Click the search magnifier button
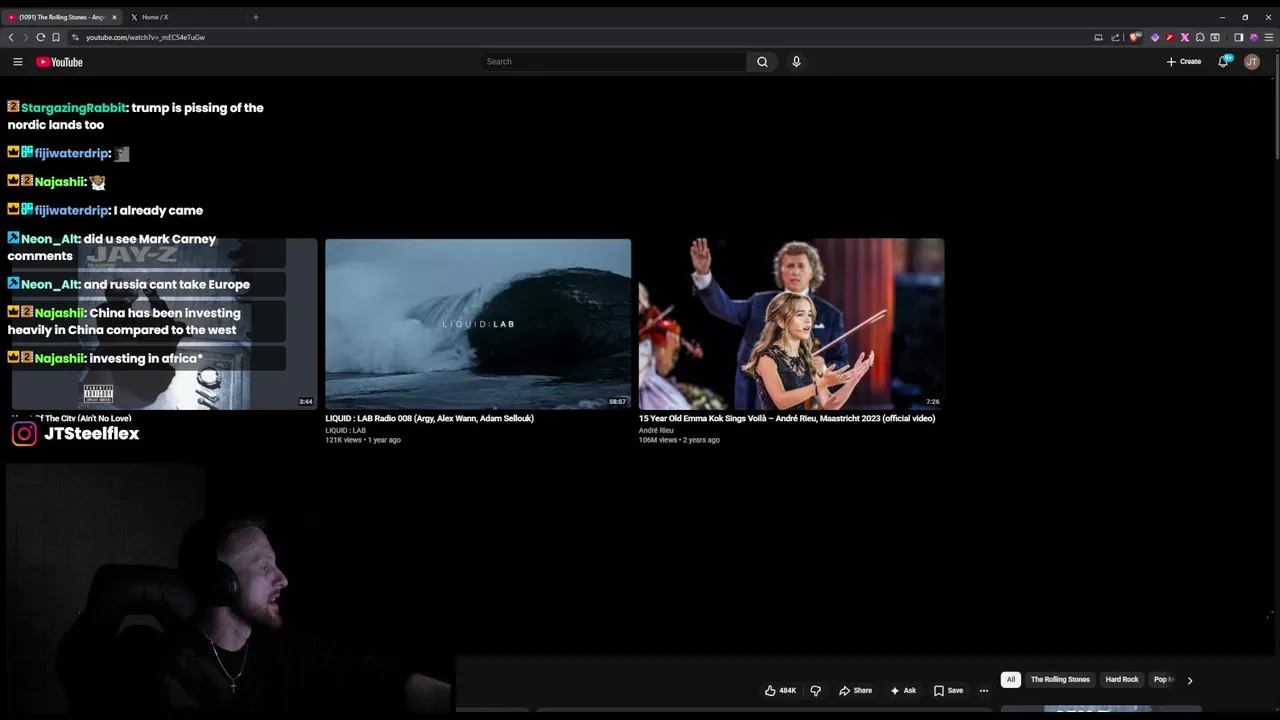This screenshot has height=720, width=1280. pos(762,62)
